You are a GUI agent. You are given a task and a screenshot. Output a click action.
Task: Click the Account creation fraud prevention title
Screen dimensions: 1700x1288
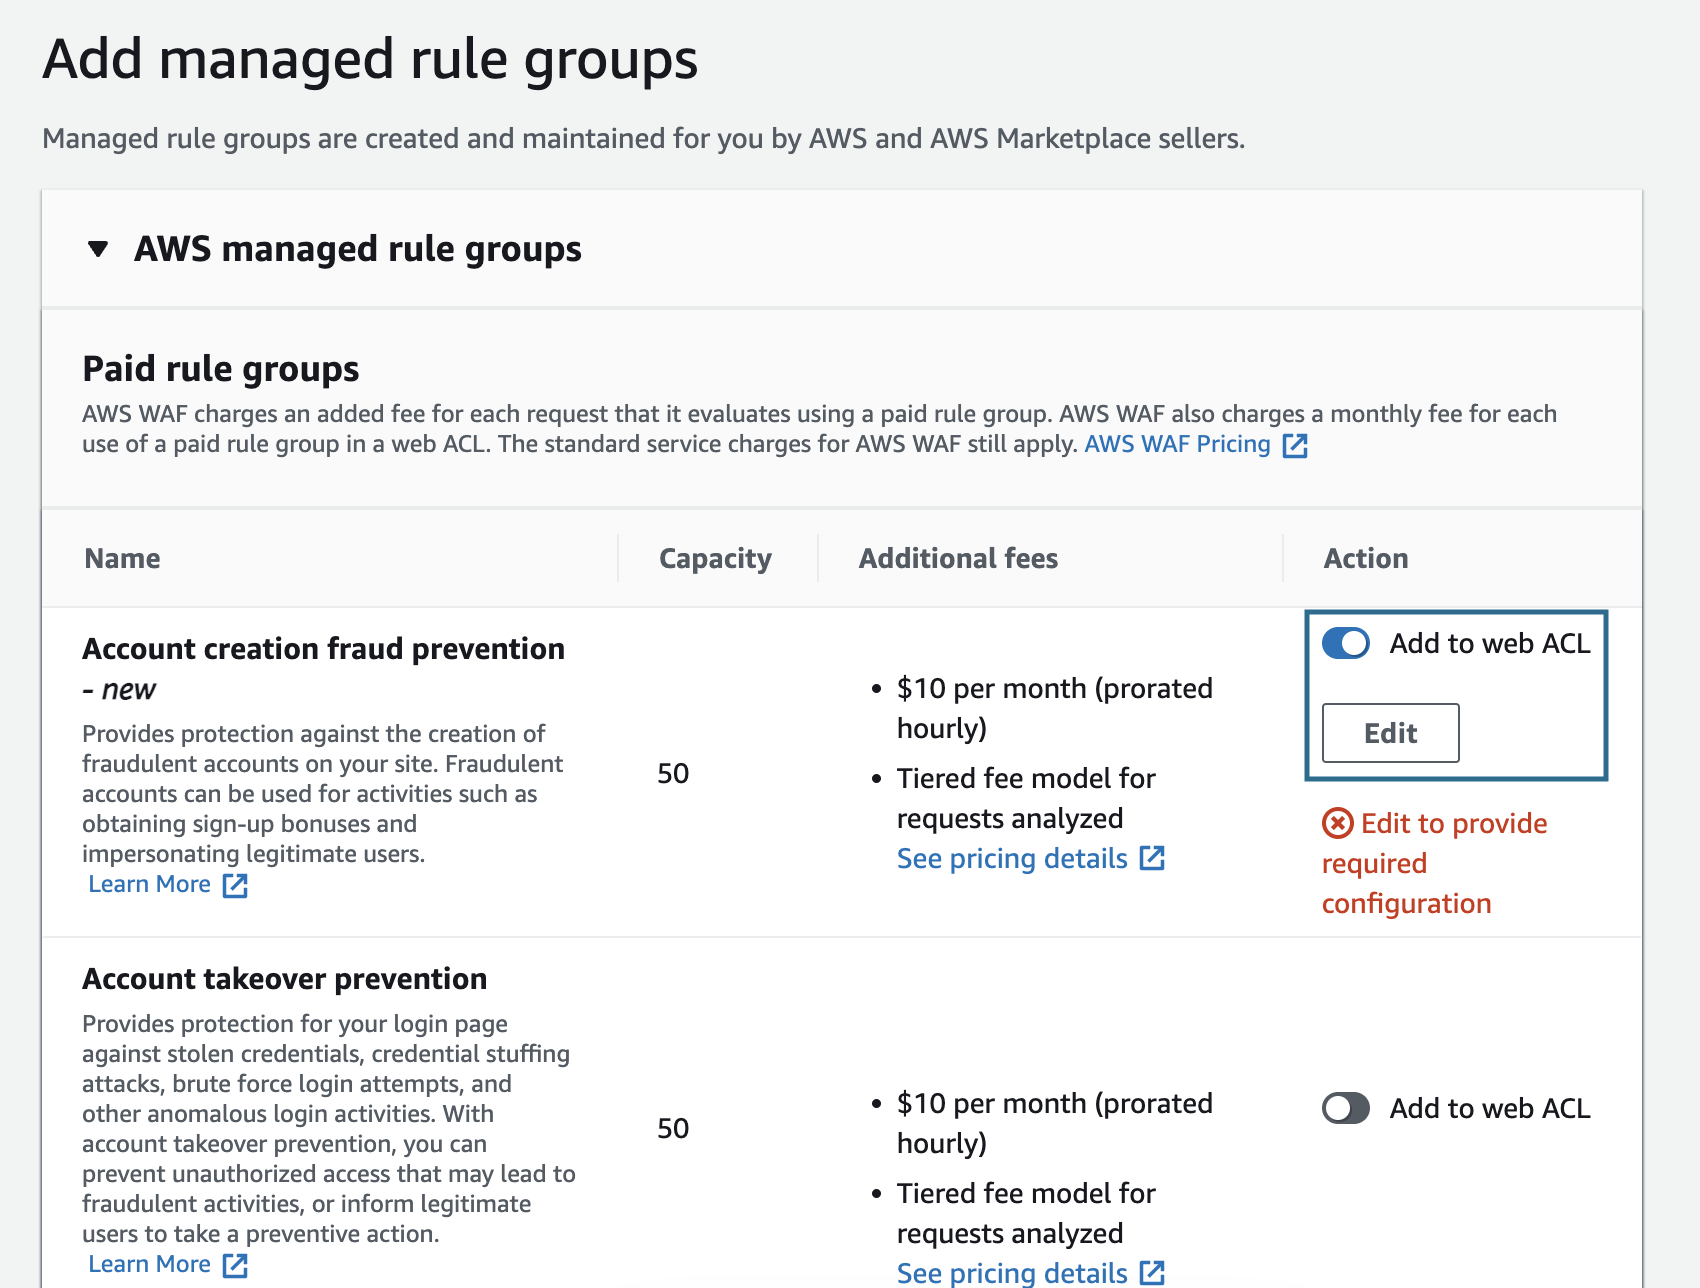pyautogui.click(x=323, y=648)
